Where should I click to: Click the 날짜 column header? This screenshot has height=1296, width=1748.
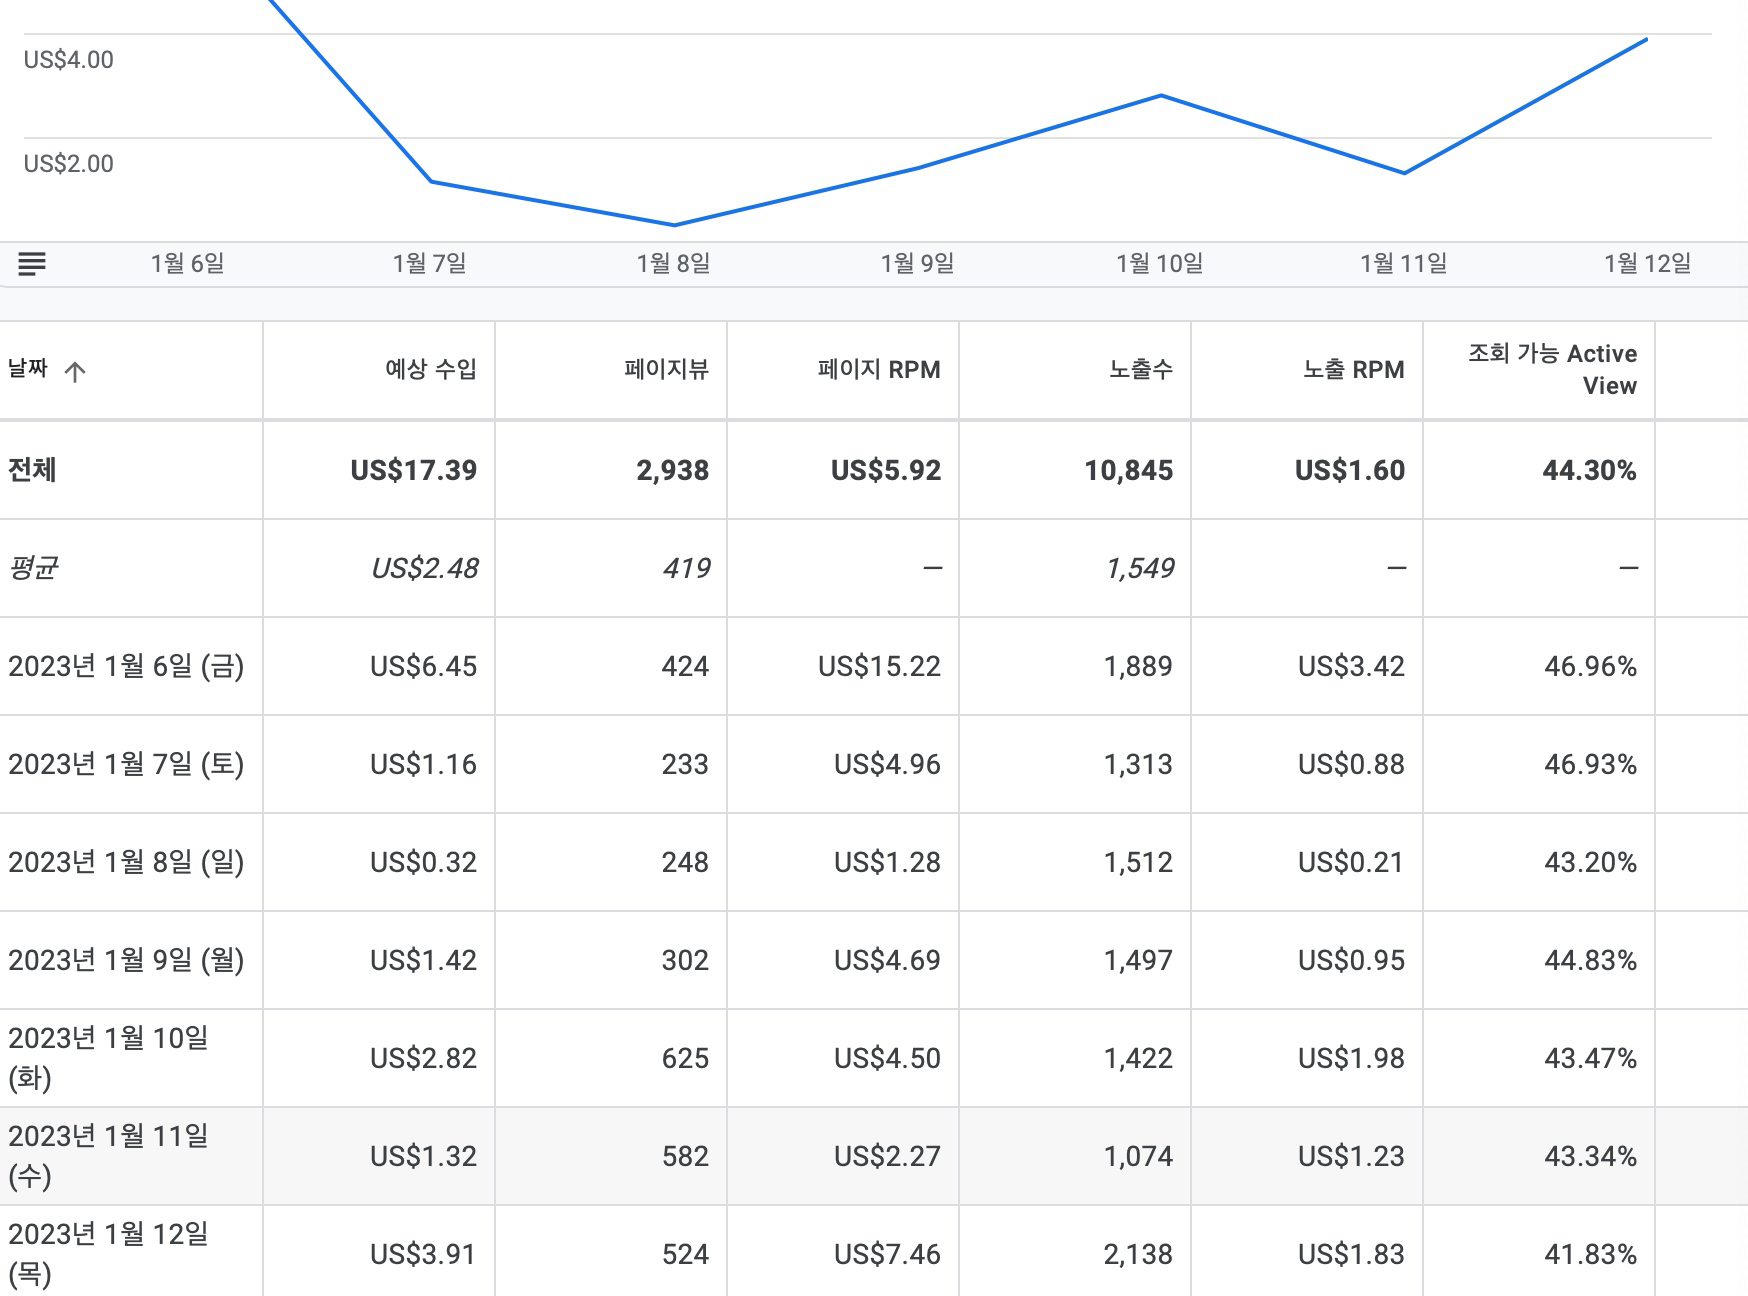click(28, 369)
